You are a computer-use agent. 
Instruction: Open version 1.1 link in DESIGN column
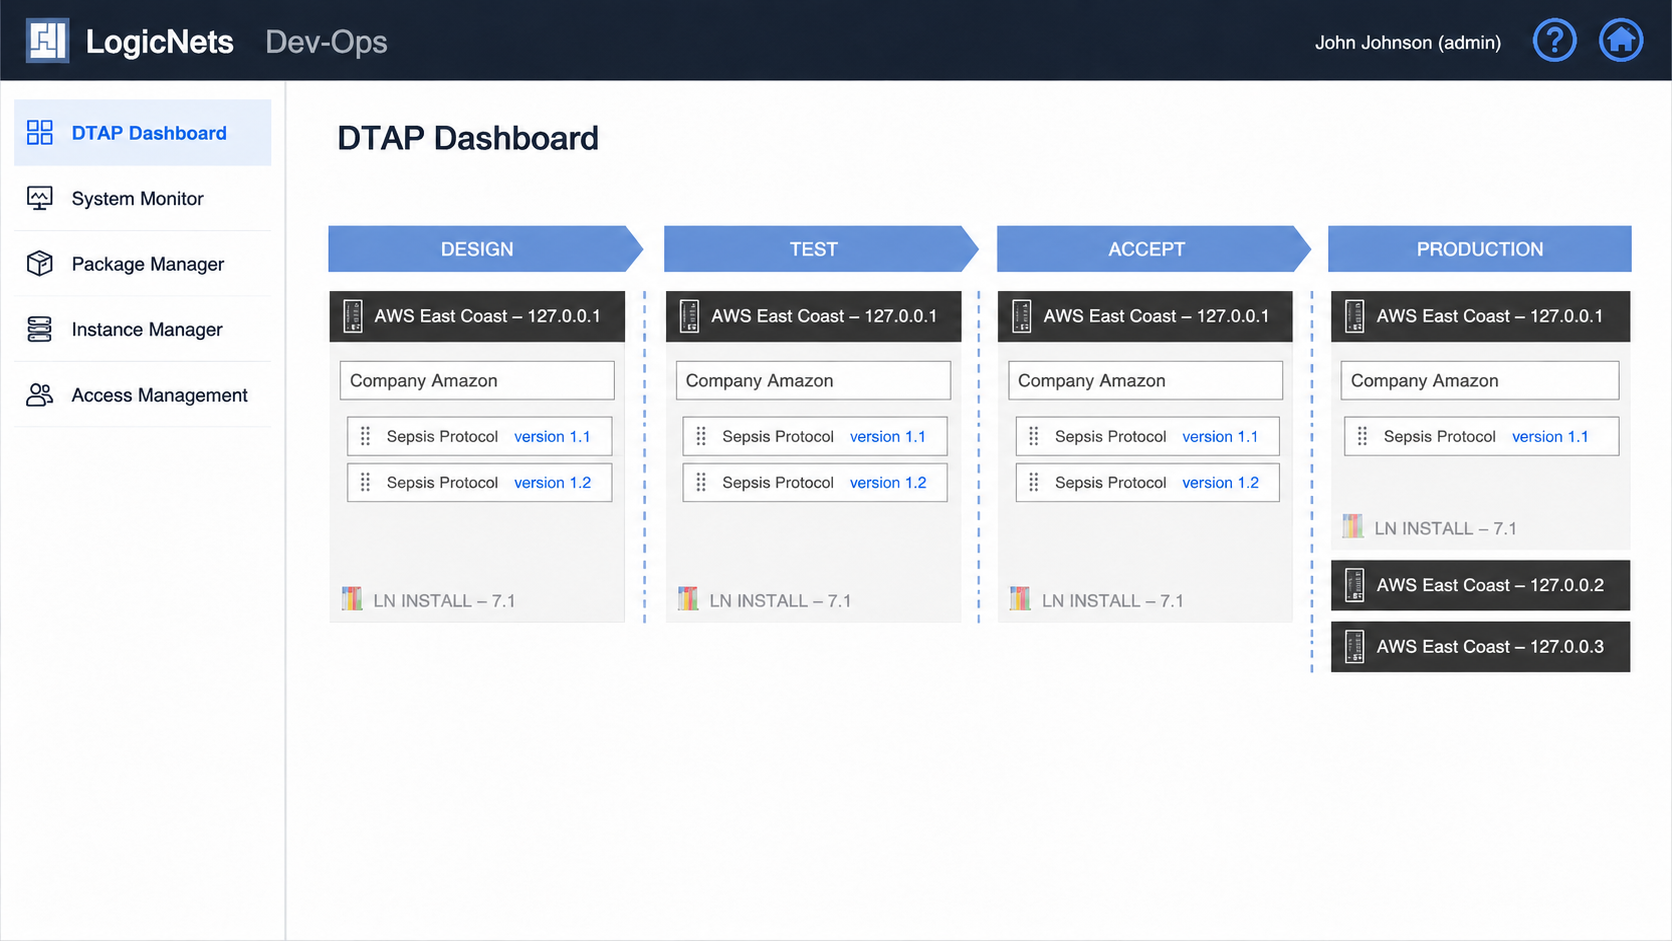click(552, 436)
